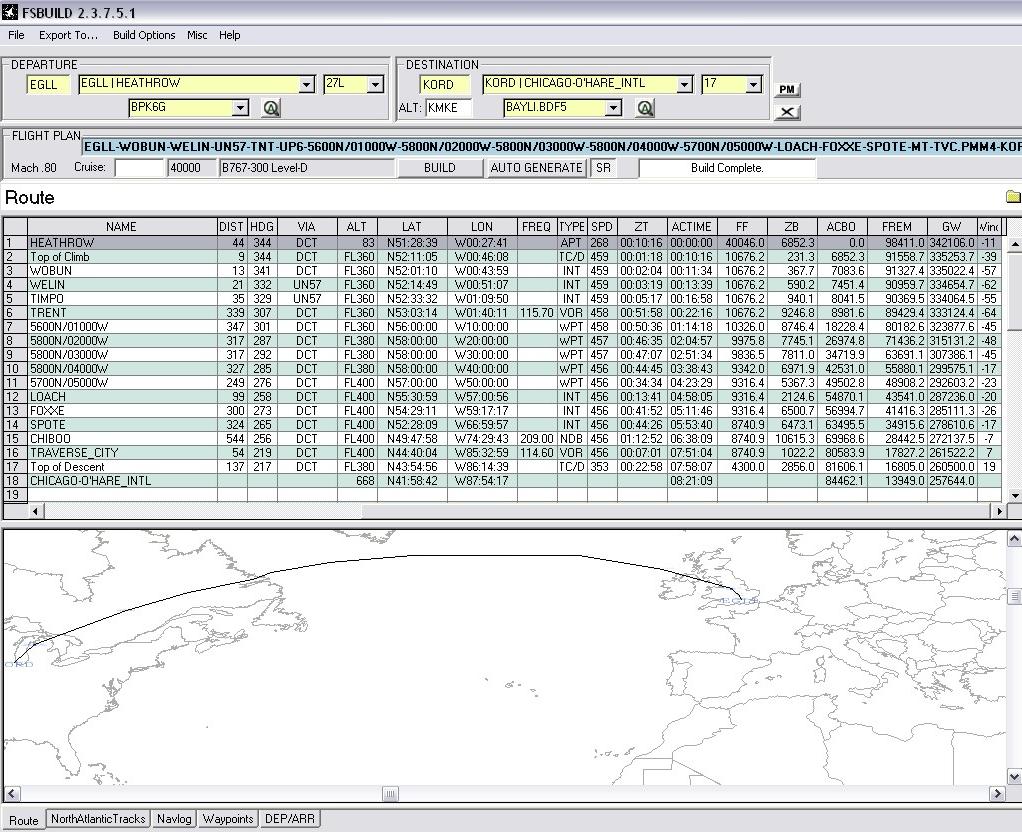Expand the EGLL | HEATHROW departure dropdown
Image resolution: width=1022 pixels, height=832 pixels.
(306, 84)
